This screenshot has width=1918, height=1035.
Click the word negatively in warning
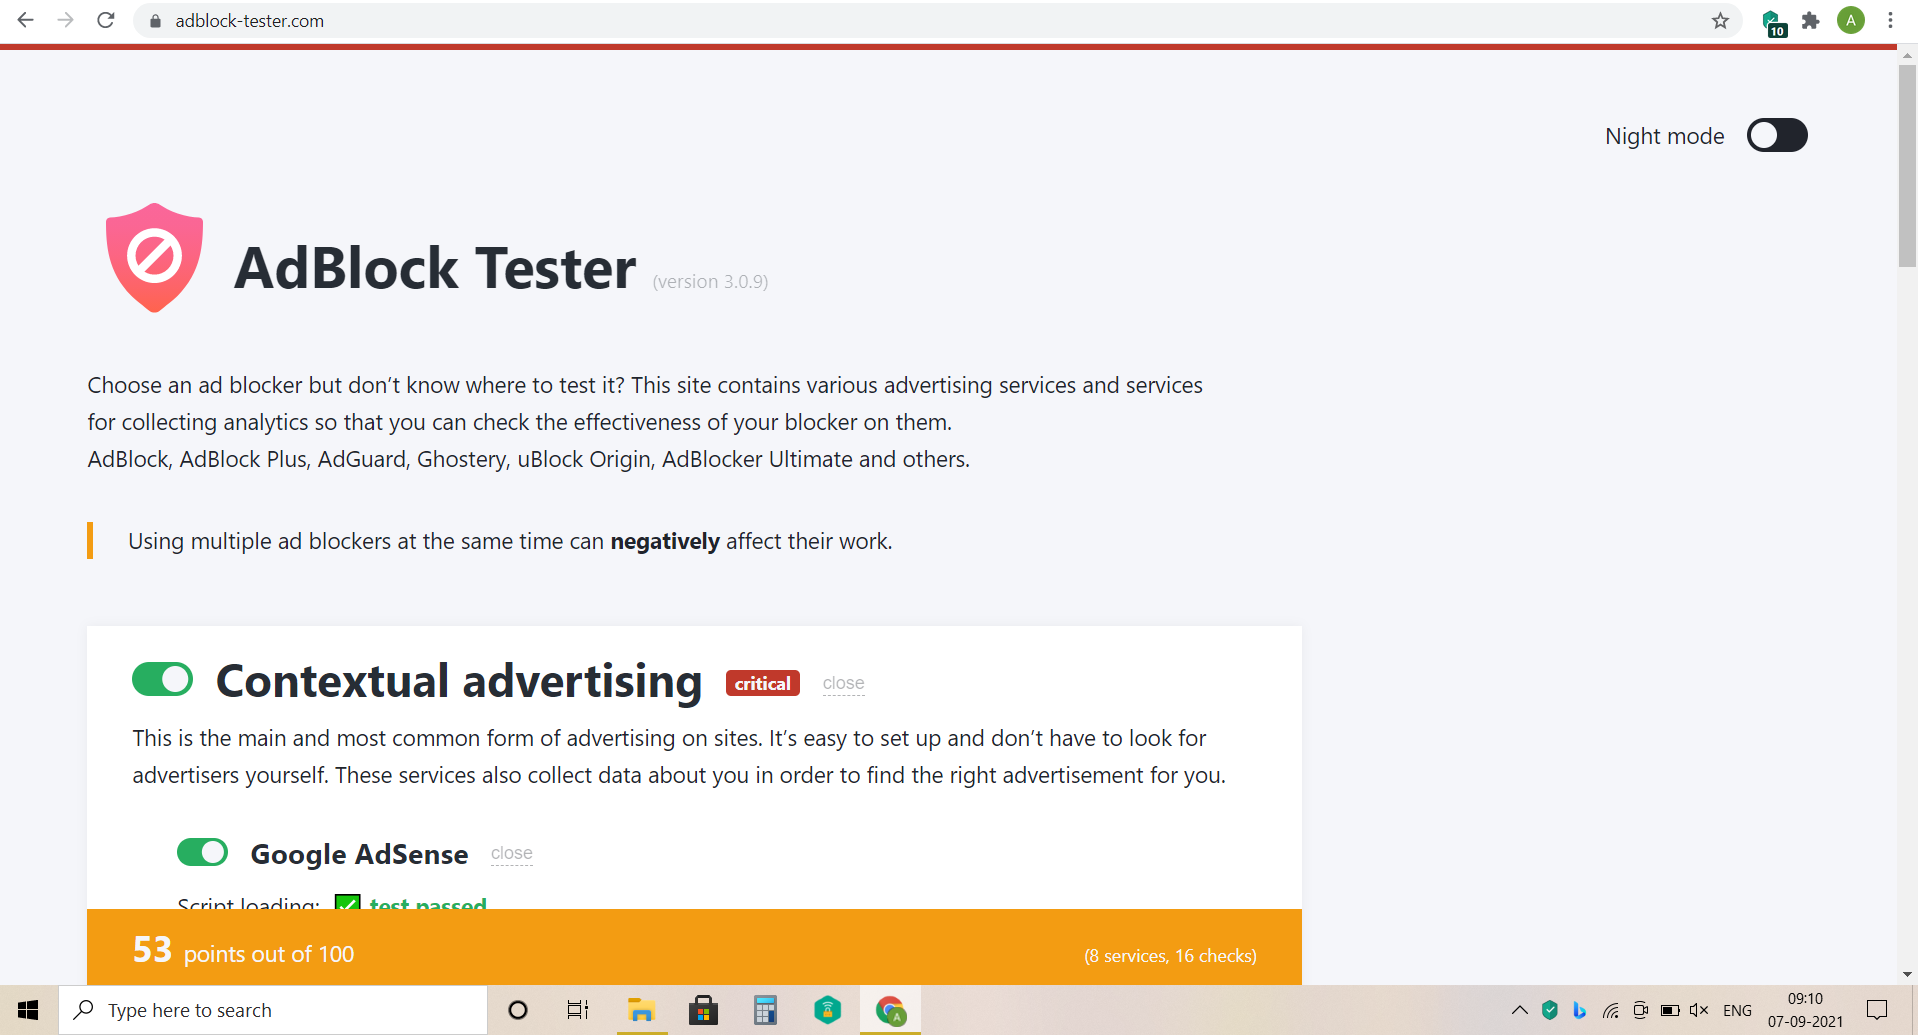coord(665,541)
